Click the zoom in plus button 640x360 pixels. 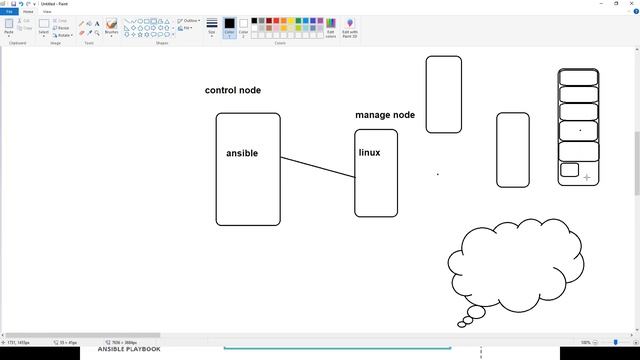(x=636, y=342)
